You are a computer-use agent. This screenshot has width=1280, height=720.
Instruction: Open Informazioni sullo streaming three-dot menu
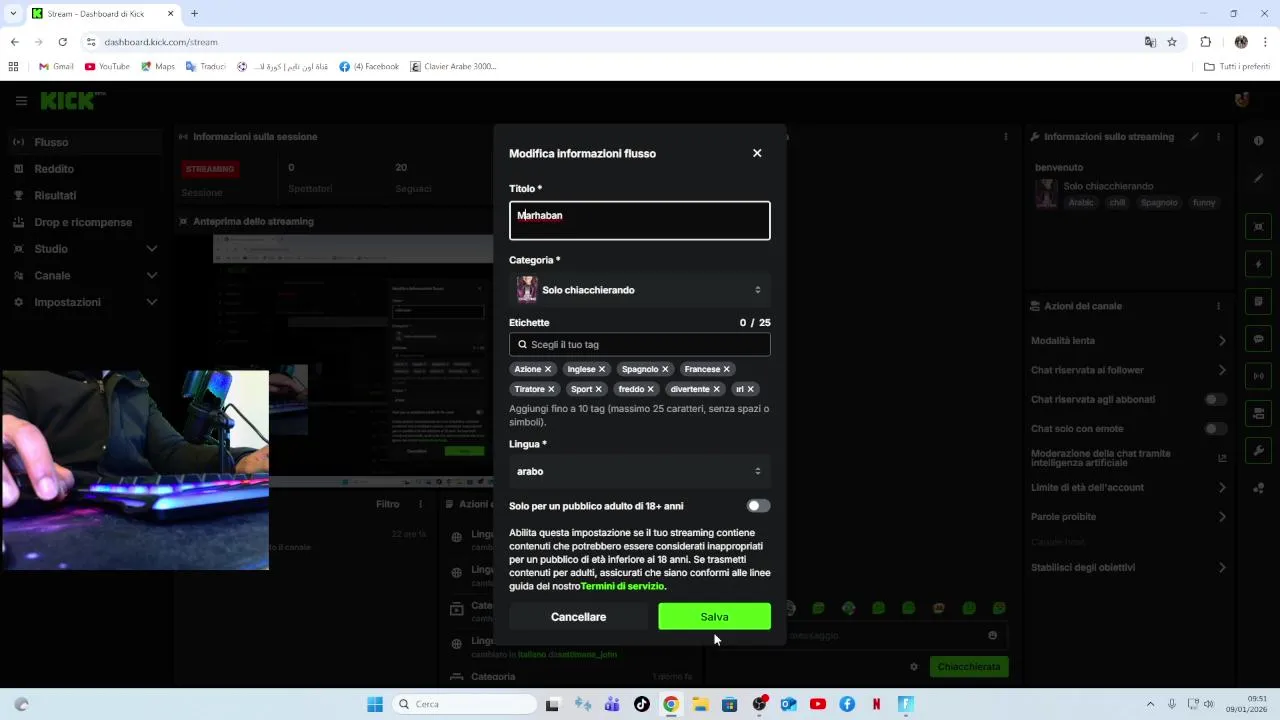(1218, 137)
